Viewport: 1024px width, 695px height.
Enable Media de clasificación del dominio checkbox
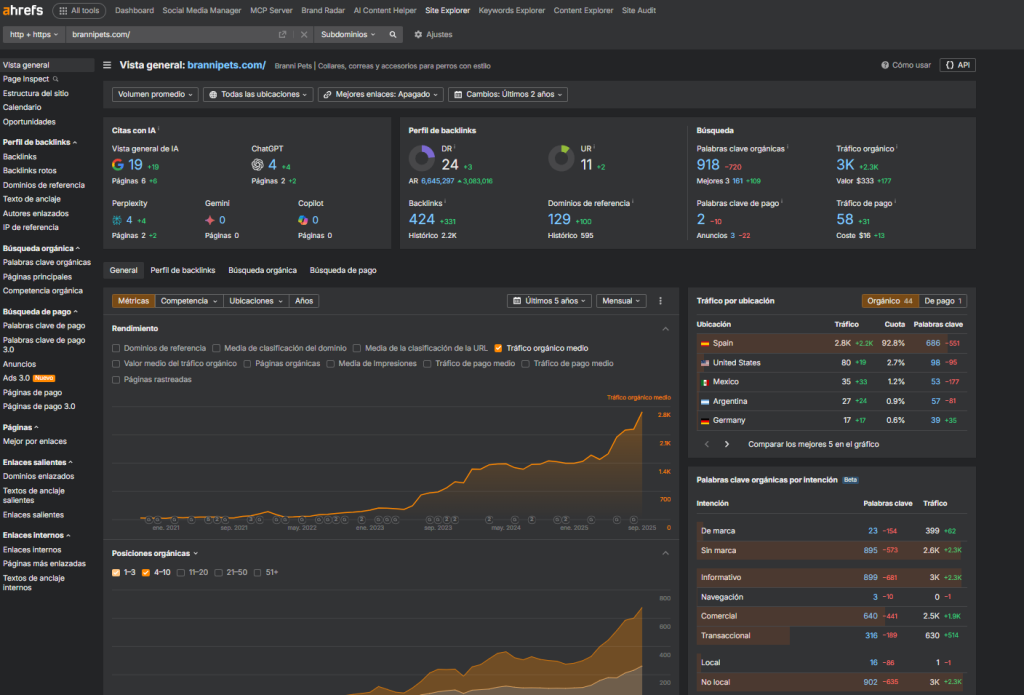[x=216, y=349]
